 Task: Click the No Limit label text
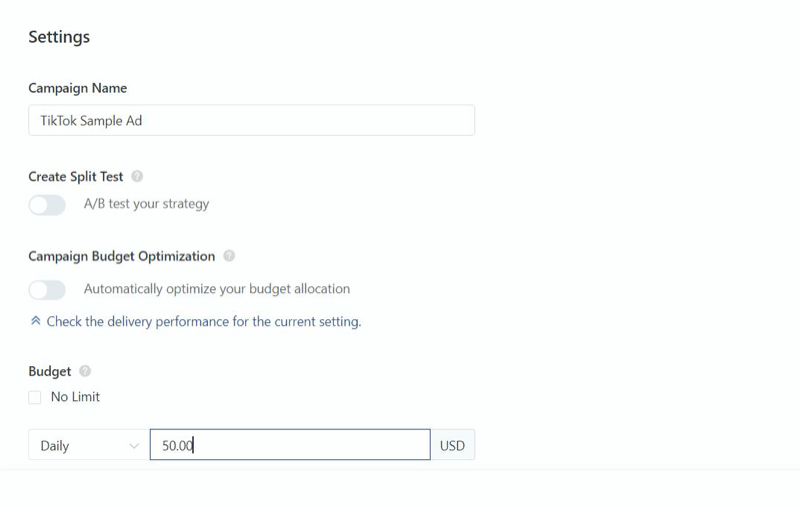[x=75, y=397]
